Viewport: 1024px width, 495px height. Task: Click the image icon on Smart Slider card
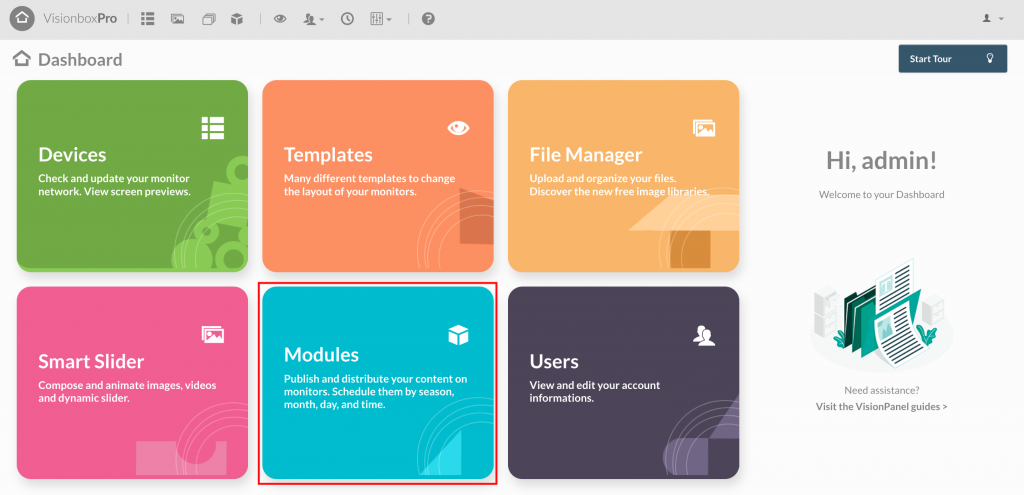click(x=213, y=335)
